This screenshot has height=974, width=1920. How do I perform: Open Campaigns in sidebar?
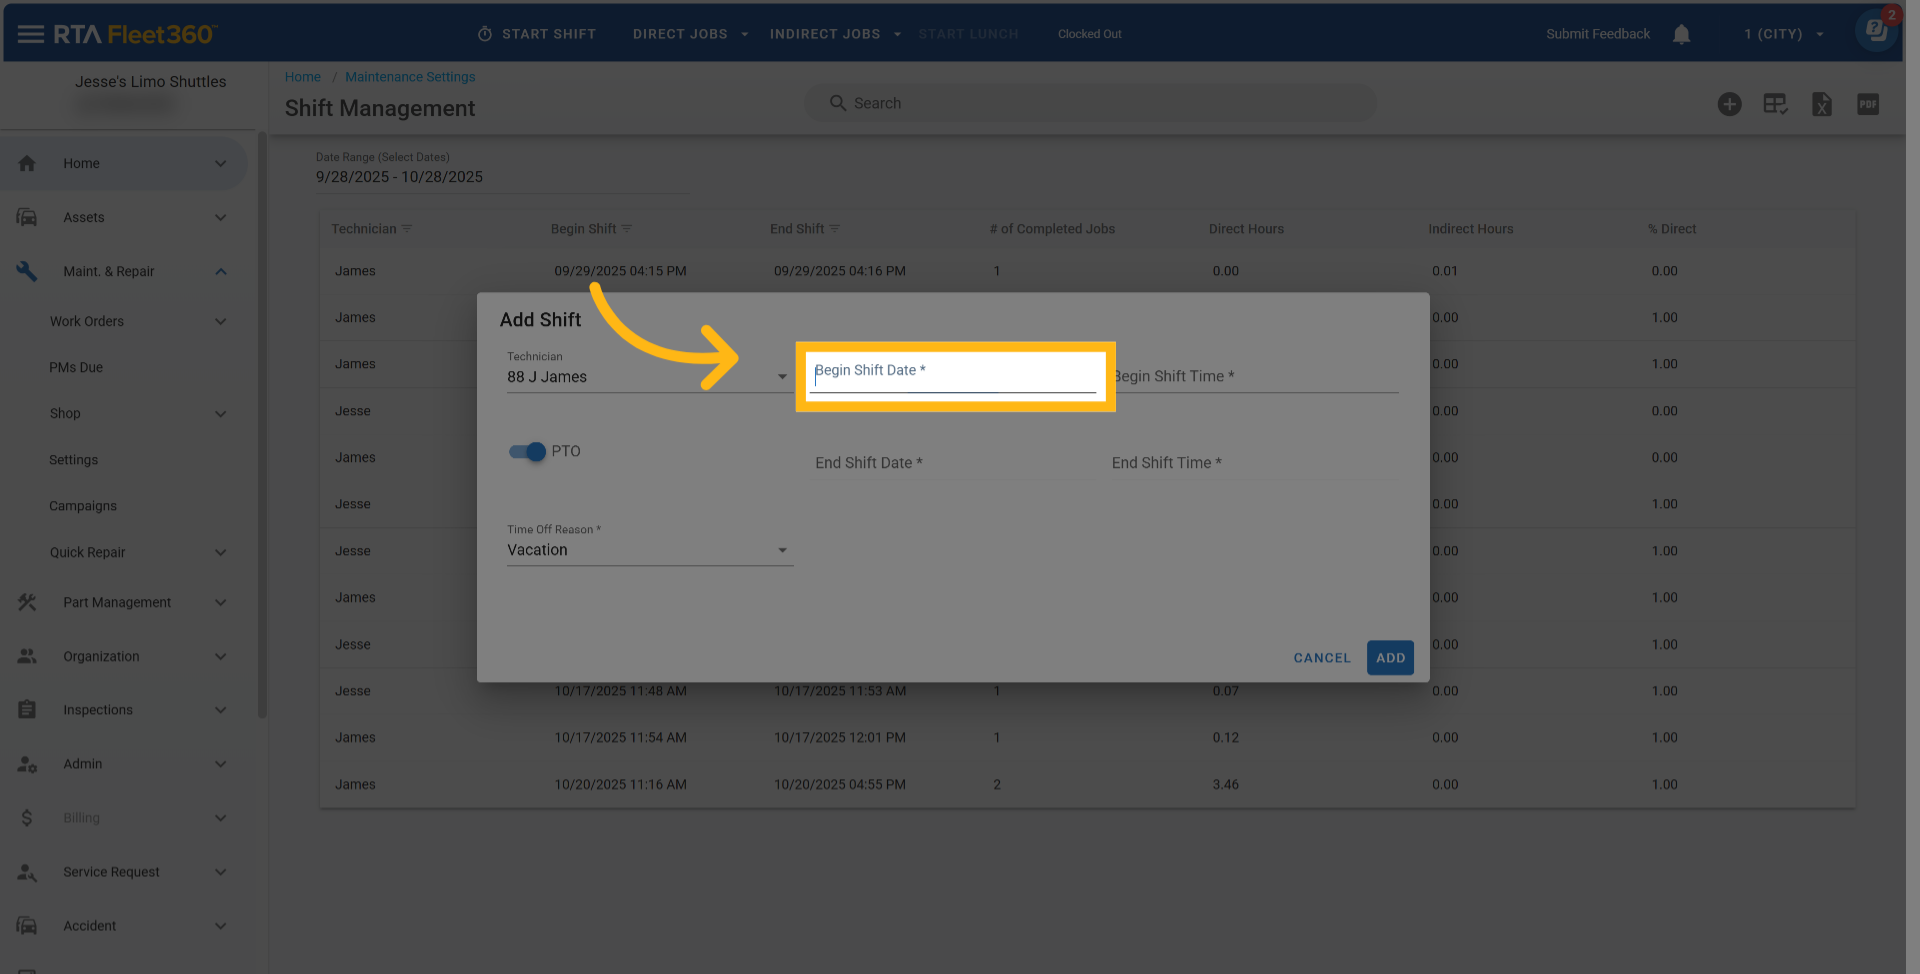click(x=83, y=506)
